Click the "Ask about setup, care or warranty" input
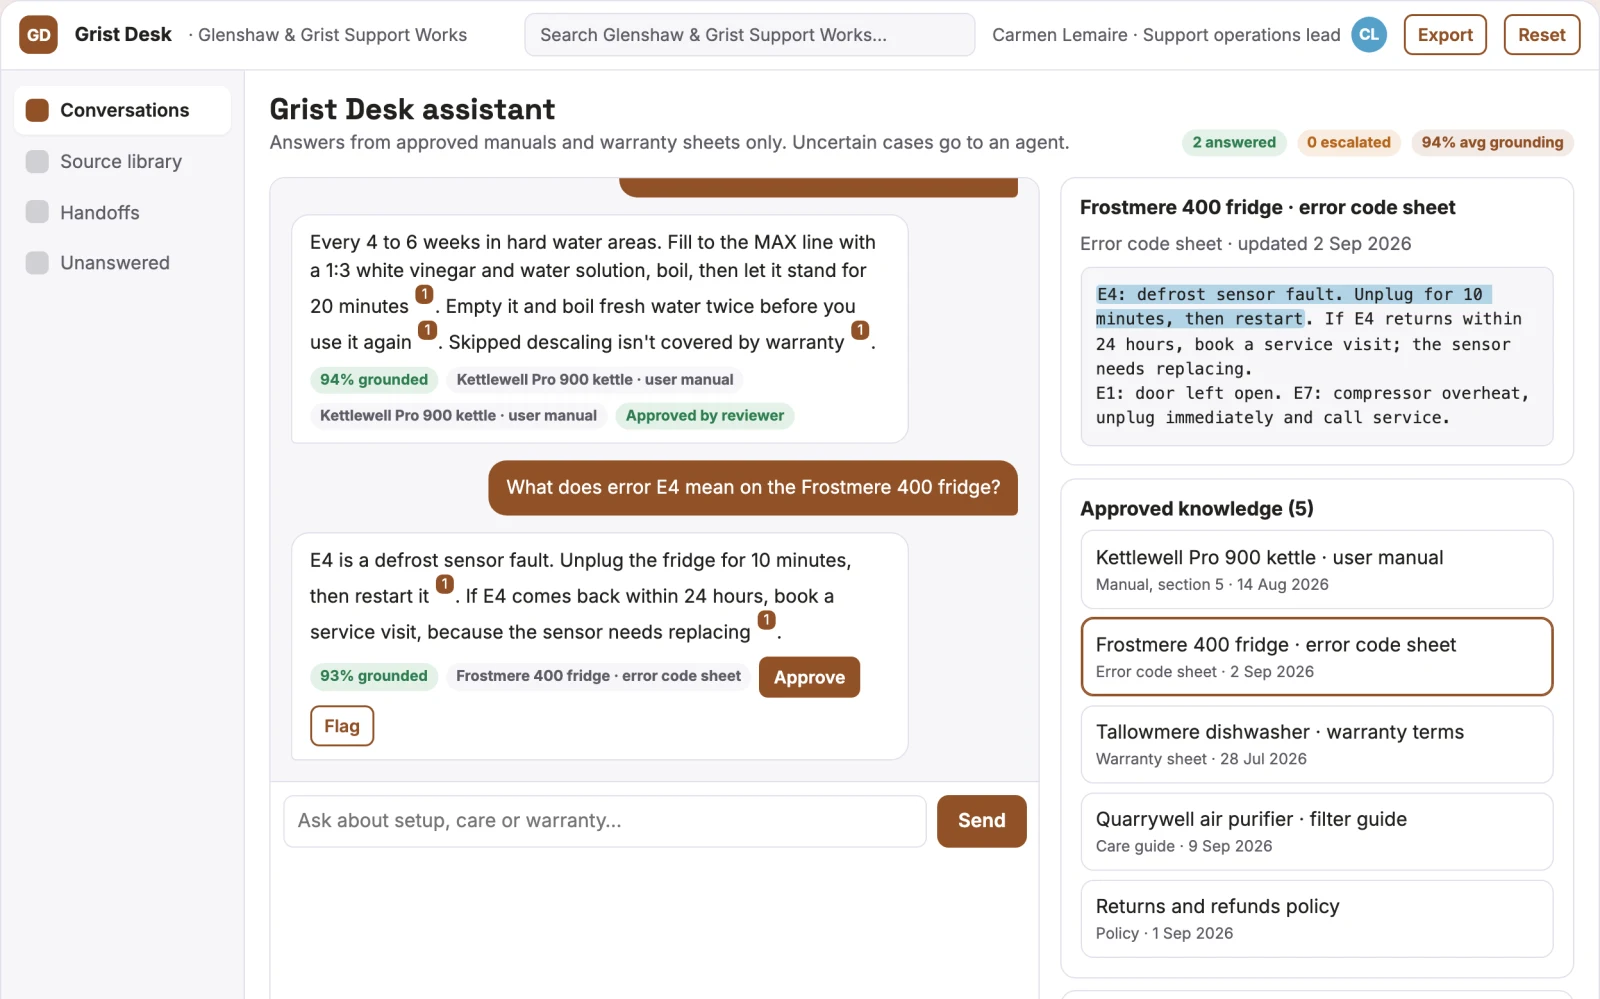 coord(605,821)
